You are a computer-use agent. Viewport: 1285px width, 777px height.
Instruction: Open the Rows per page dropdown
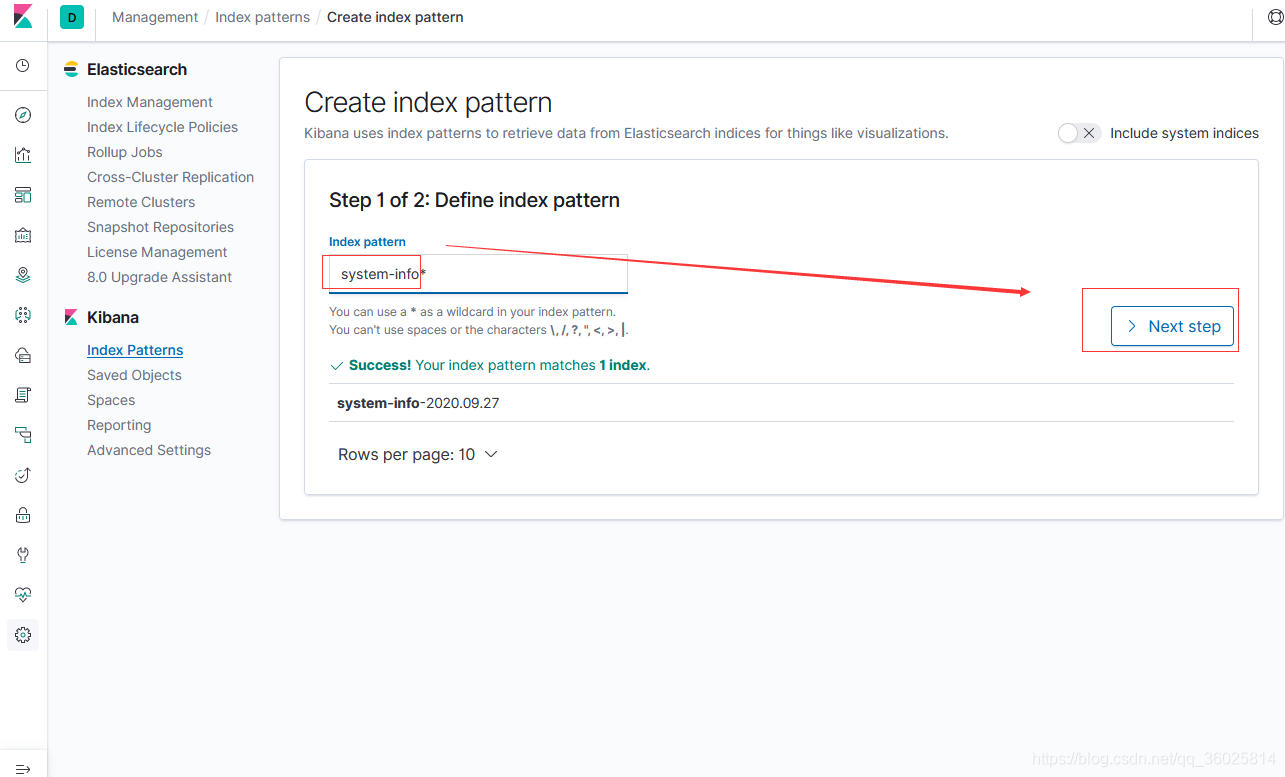tap(417, 454)
